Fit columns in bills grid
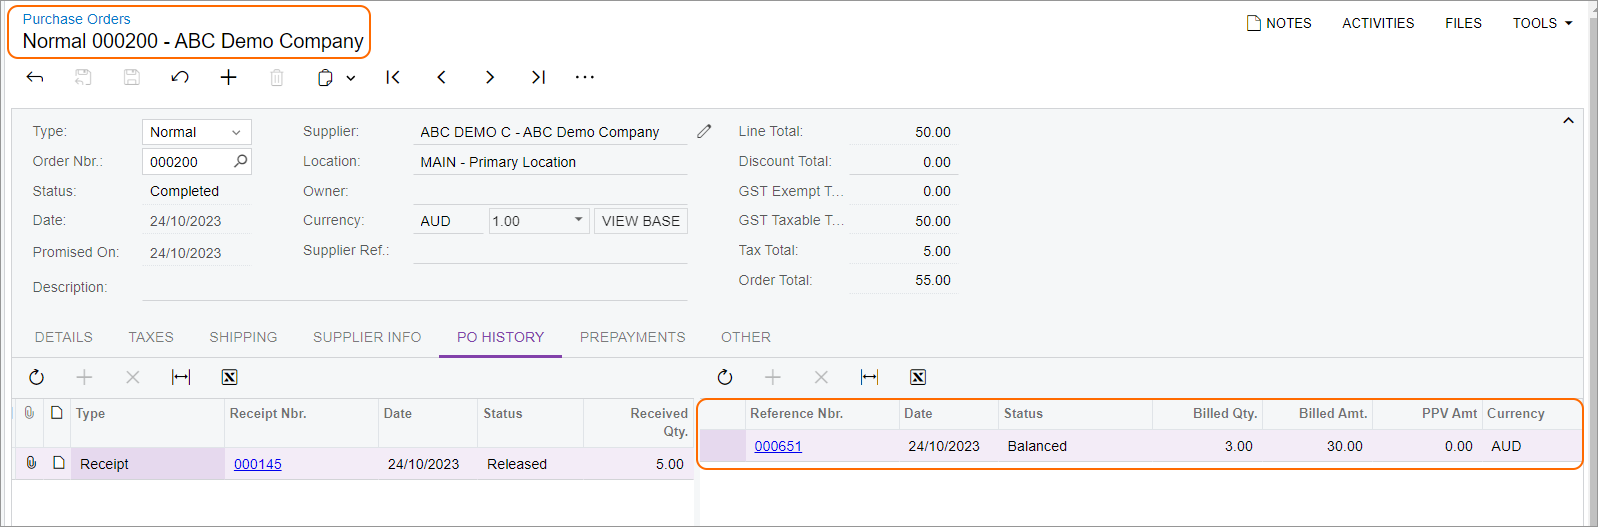Viewport: 1598px width, 527px height. [x=869, y=377]
